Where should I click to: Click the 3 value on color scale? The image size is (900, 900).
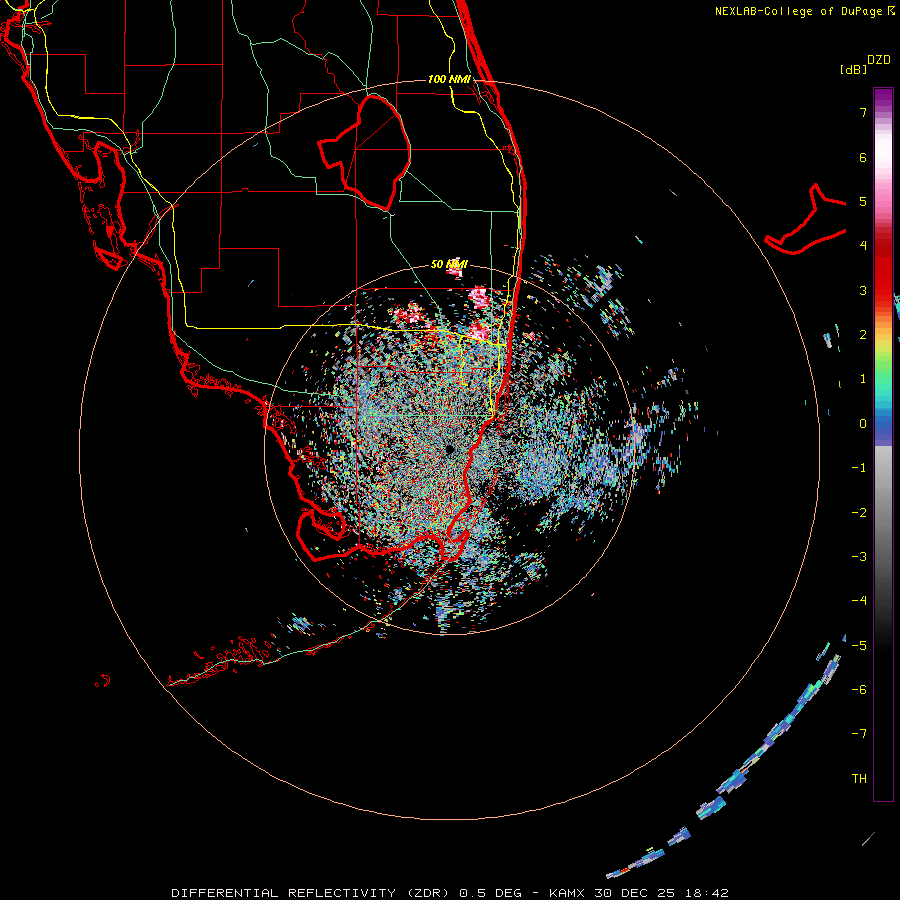pyautogui.click(x=863, y=290)
